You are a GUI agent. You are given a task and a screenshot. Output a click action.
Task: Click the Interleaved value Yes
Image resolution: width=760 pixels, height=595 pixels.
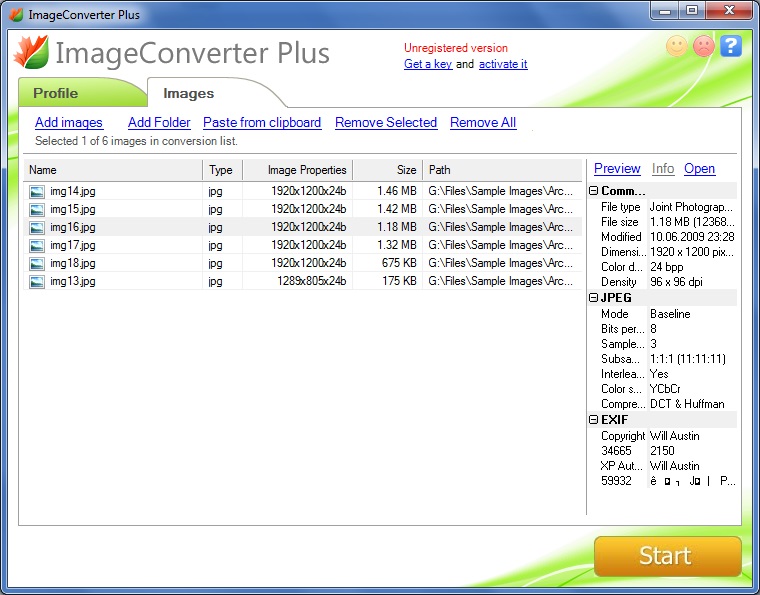(x=659, y=374)
